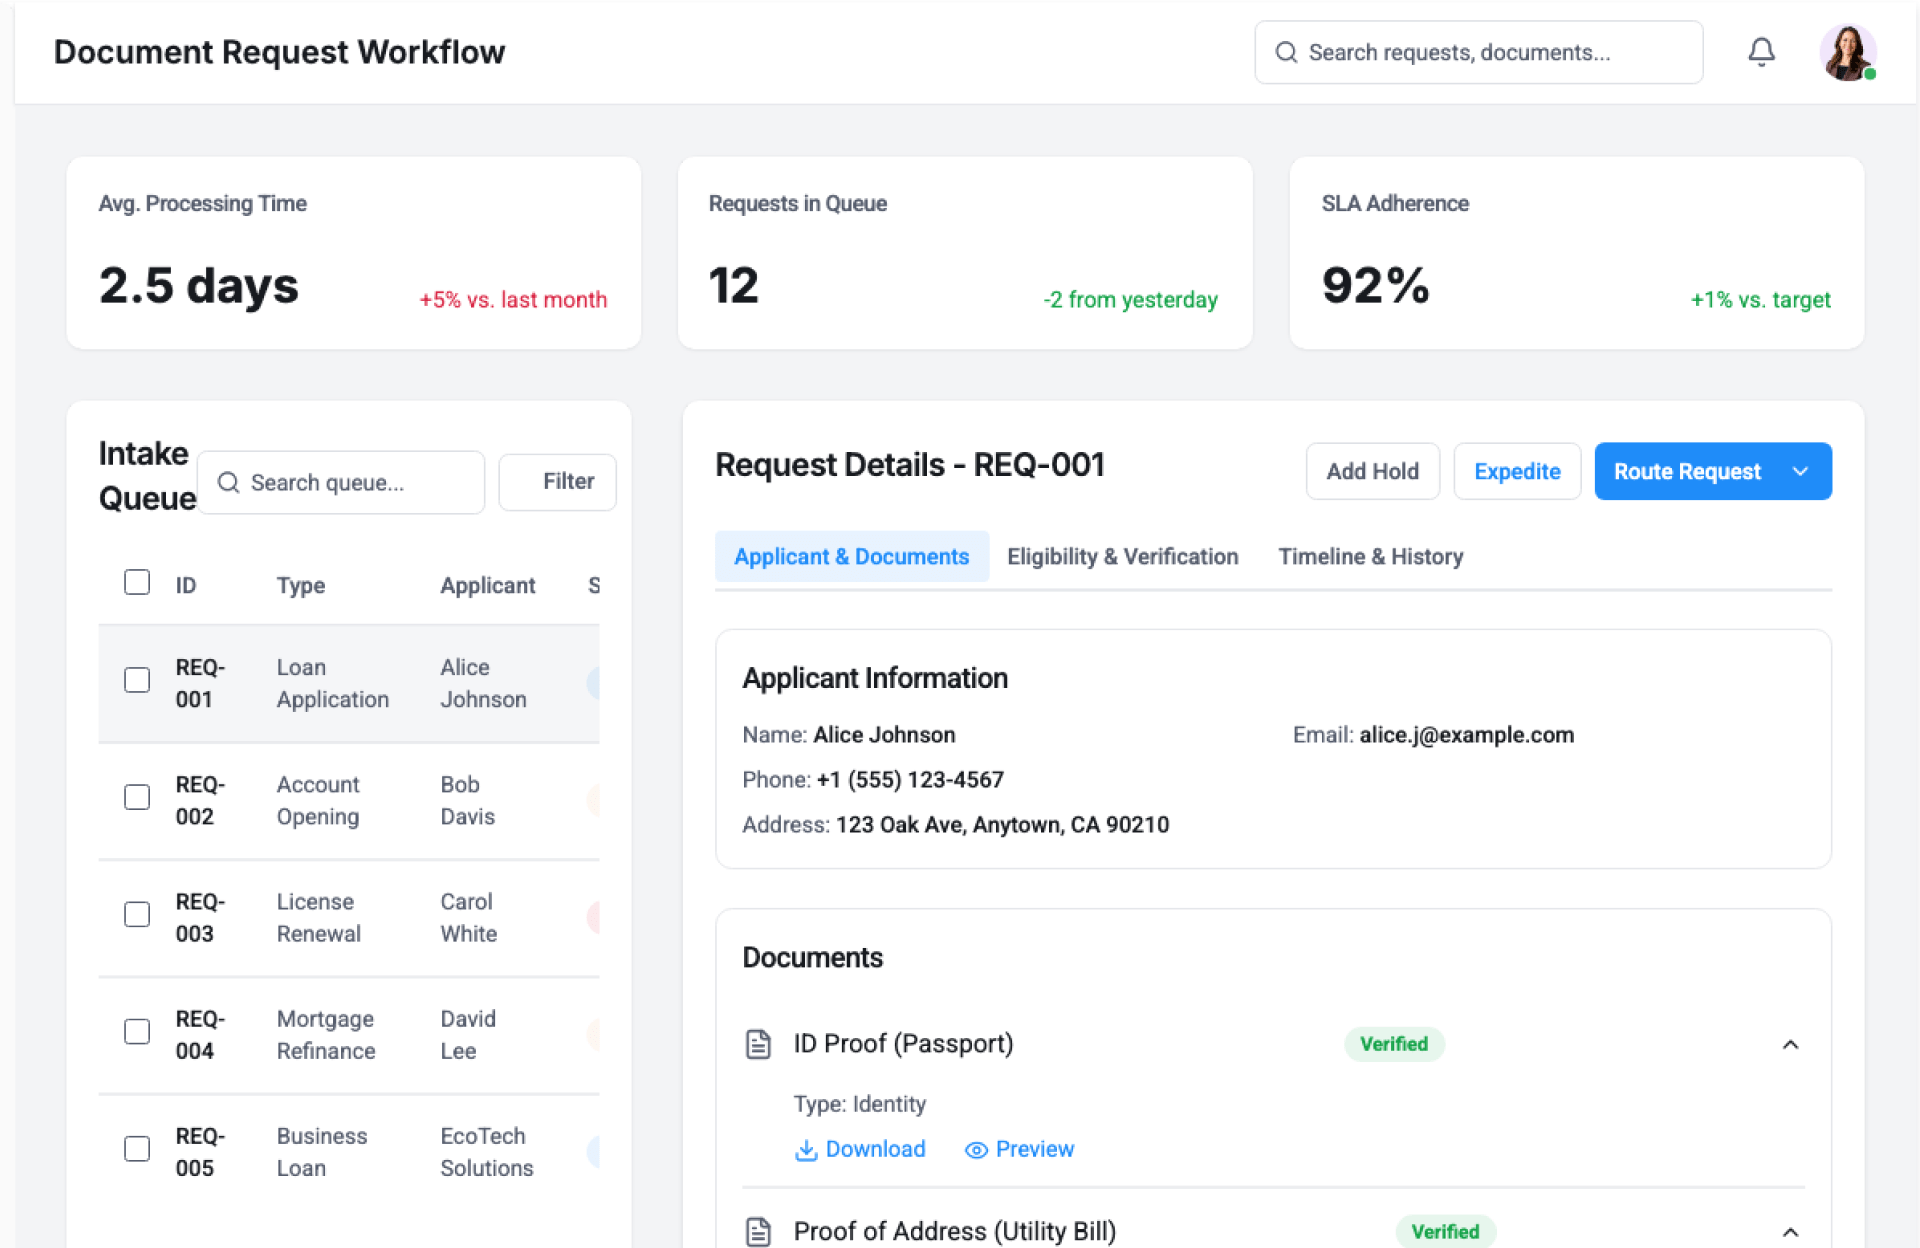Click the Expedite button

[1516, 471]
